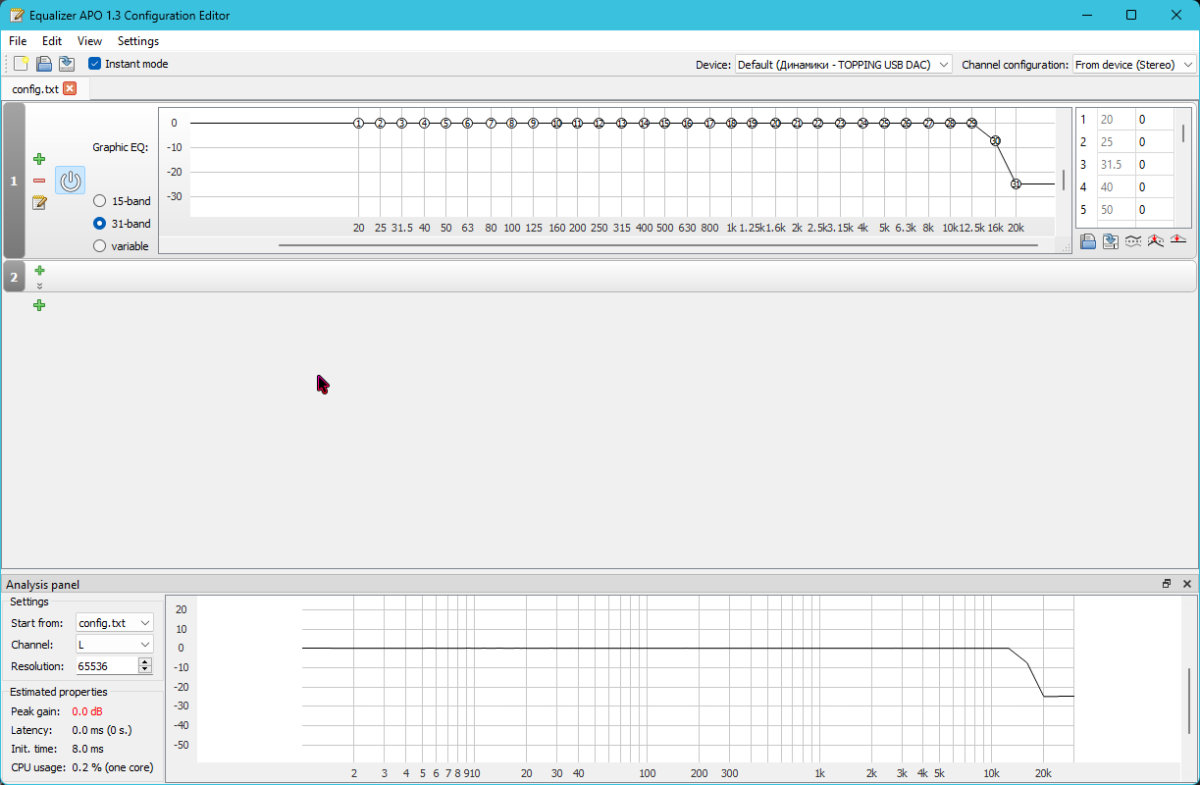Click the Peak gain value 0.0 dB

pos(86,711)
